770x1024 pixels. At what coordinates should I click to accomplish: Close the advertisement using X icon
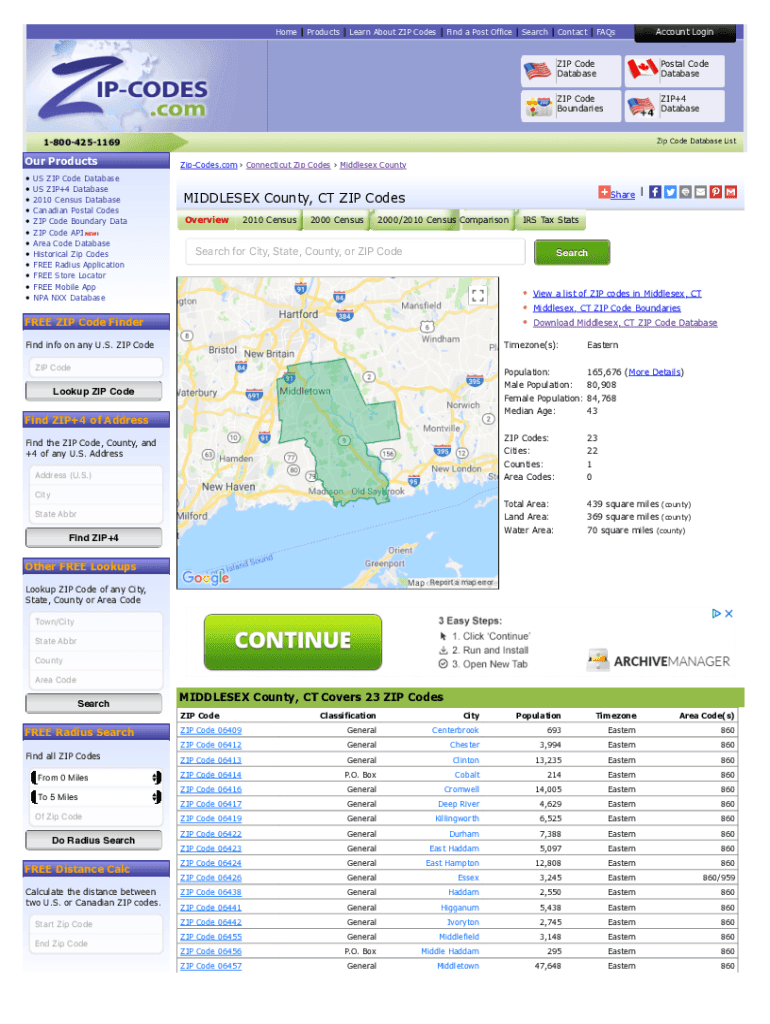[x=729, y=613]
